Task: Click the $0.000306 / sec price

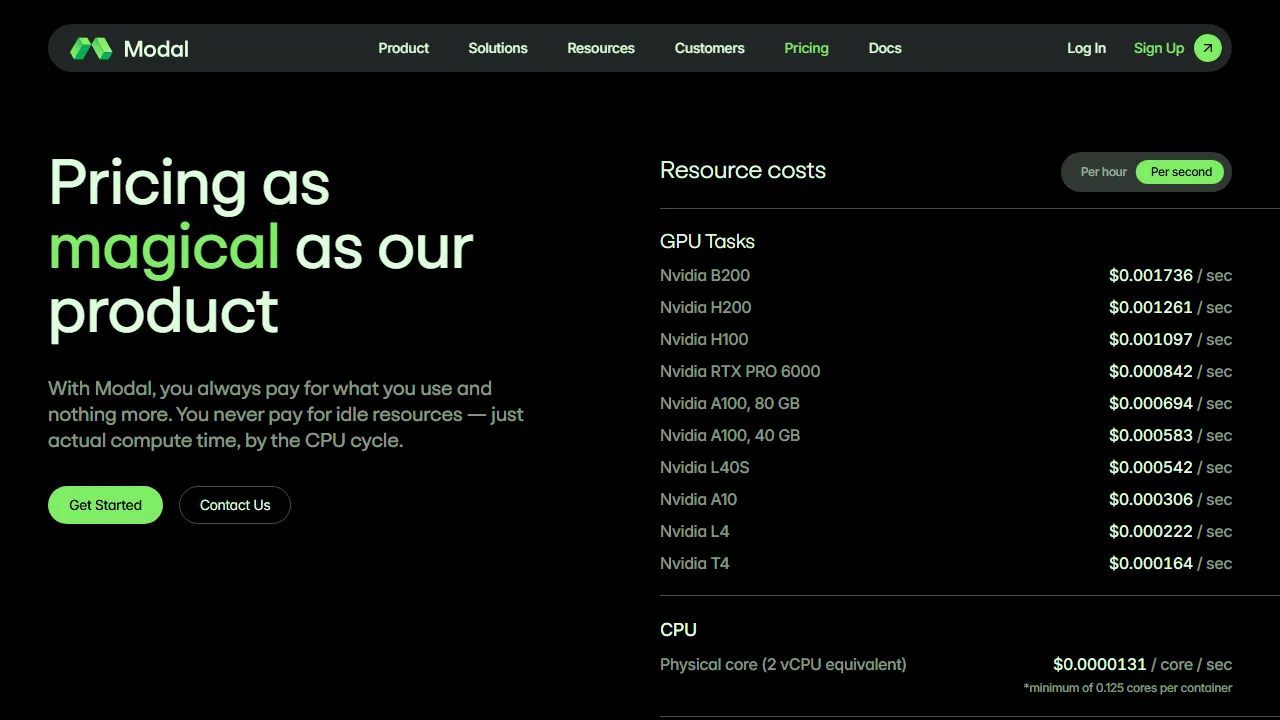Action: click(x=1170, y=499)
